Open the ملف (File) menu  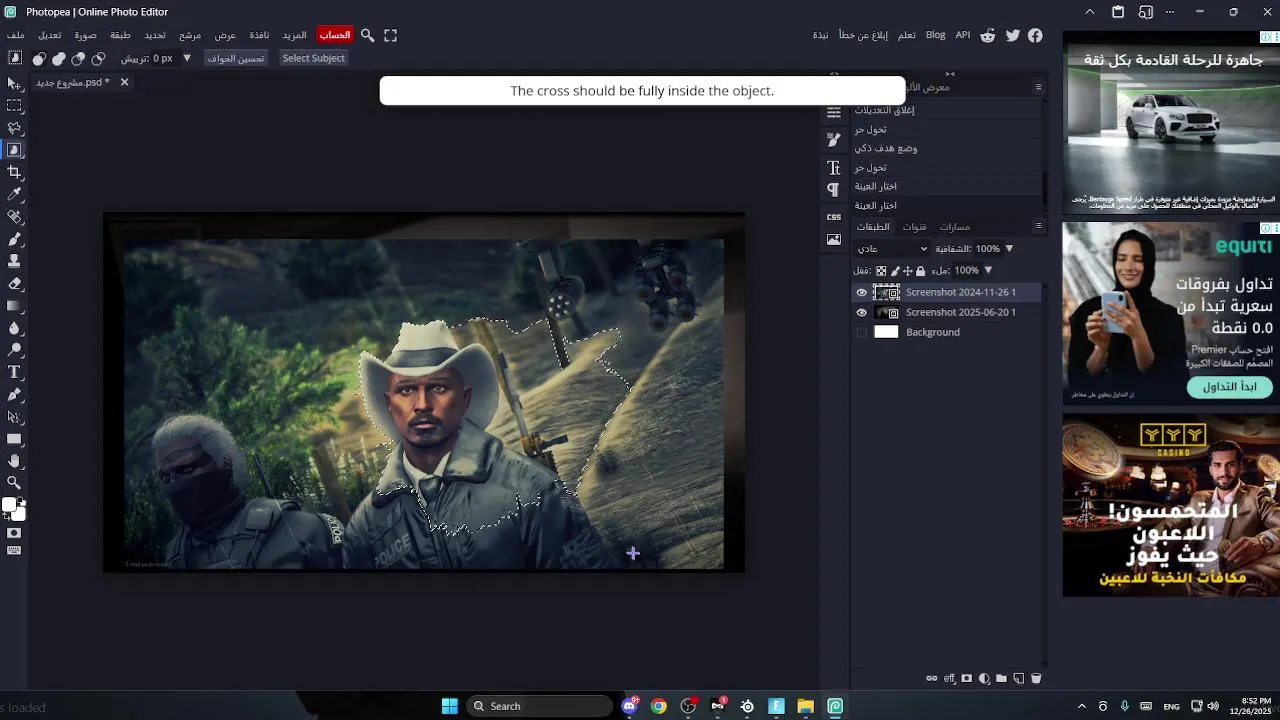pyautogui.click(x=16, y=35)
